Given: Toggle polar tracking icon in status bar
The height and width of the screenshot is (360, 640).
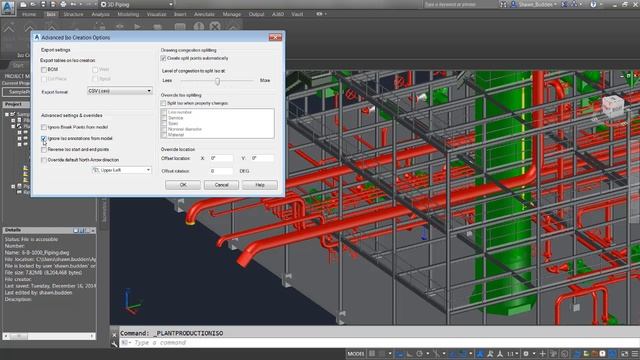Looking at the screenshot, I should click(420, 354).
